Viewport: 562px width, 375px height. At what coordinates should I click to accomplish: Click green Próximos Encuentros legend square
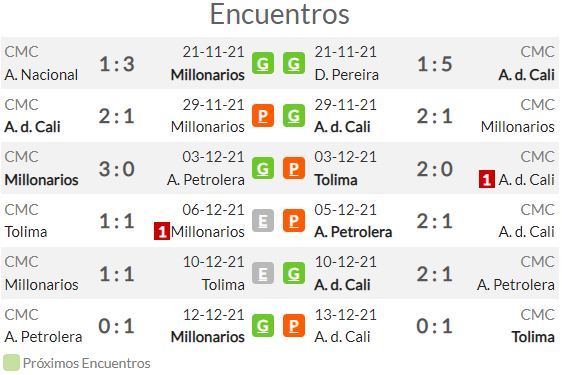(x=11, y=363)
